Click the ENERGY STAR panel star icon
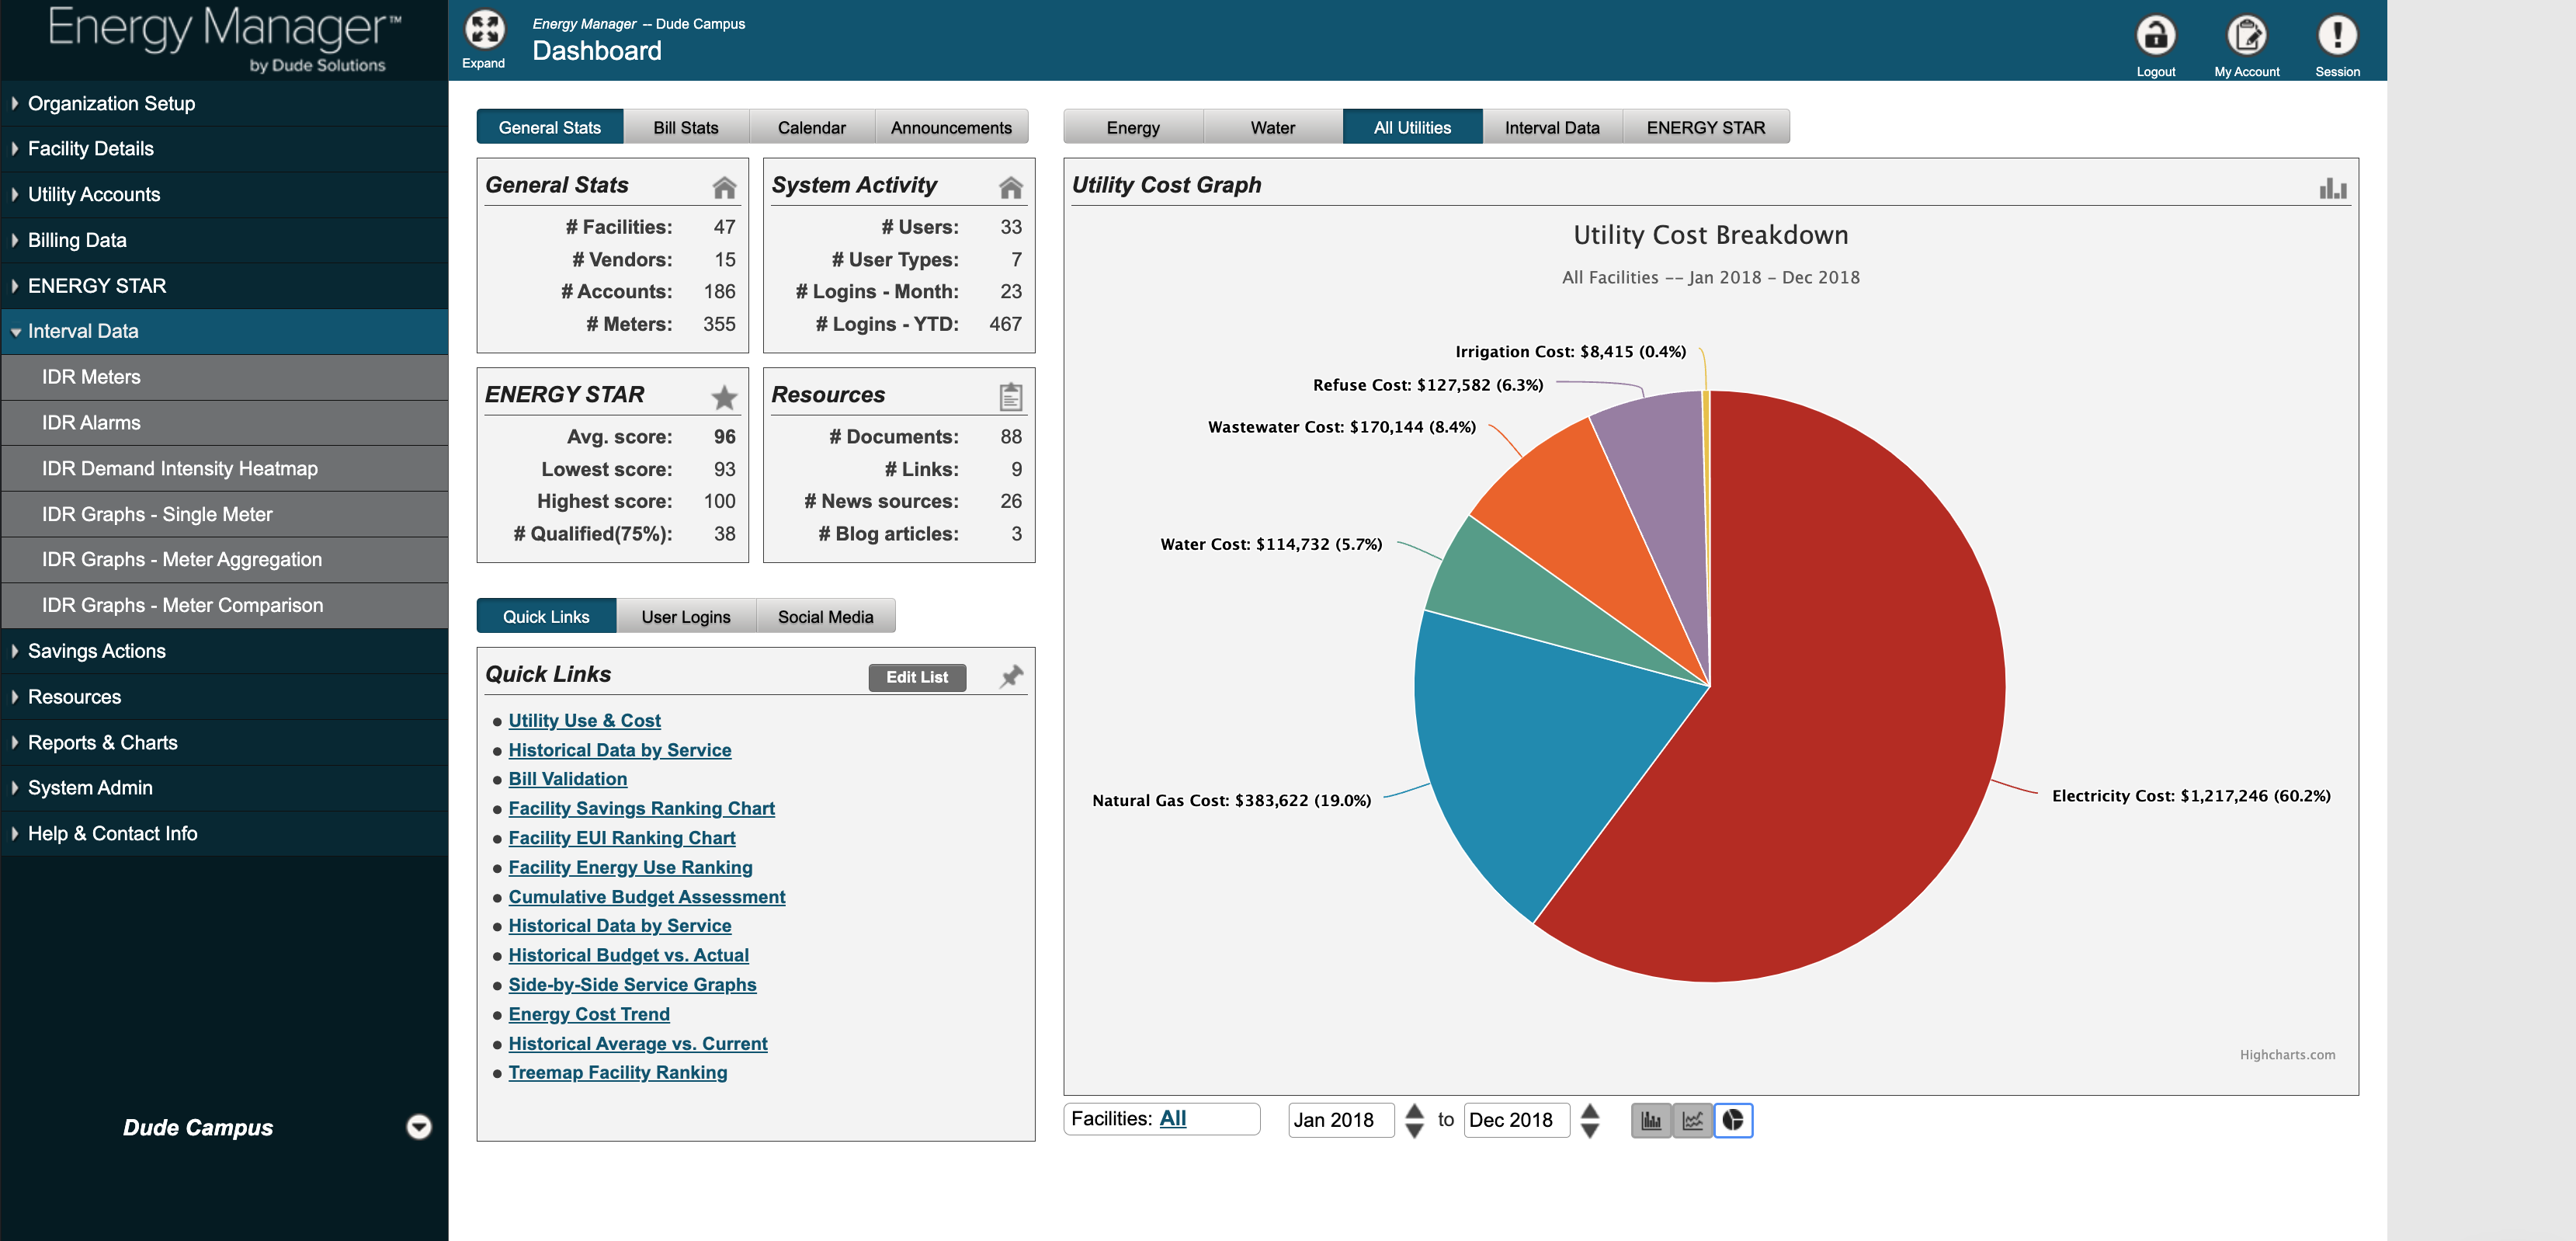2576x1241 pixels. point(724,397)
